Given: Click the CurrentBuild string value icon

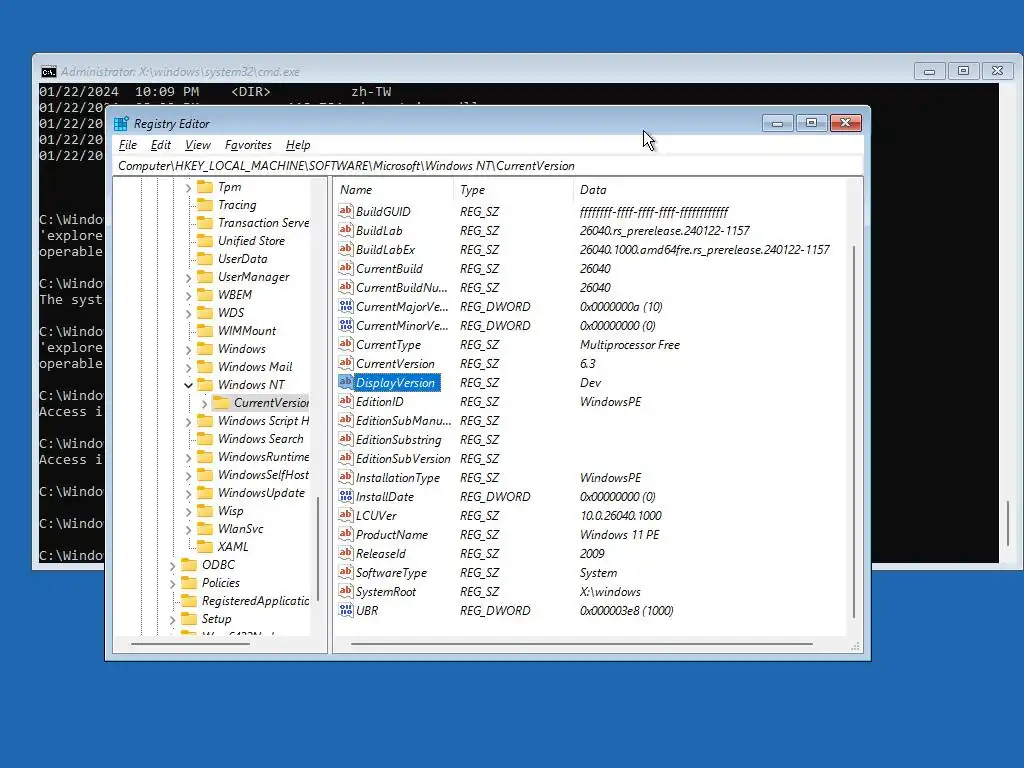Looking at the screenshot, I should pyautogui.click(x=345, y=268).
